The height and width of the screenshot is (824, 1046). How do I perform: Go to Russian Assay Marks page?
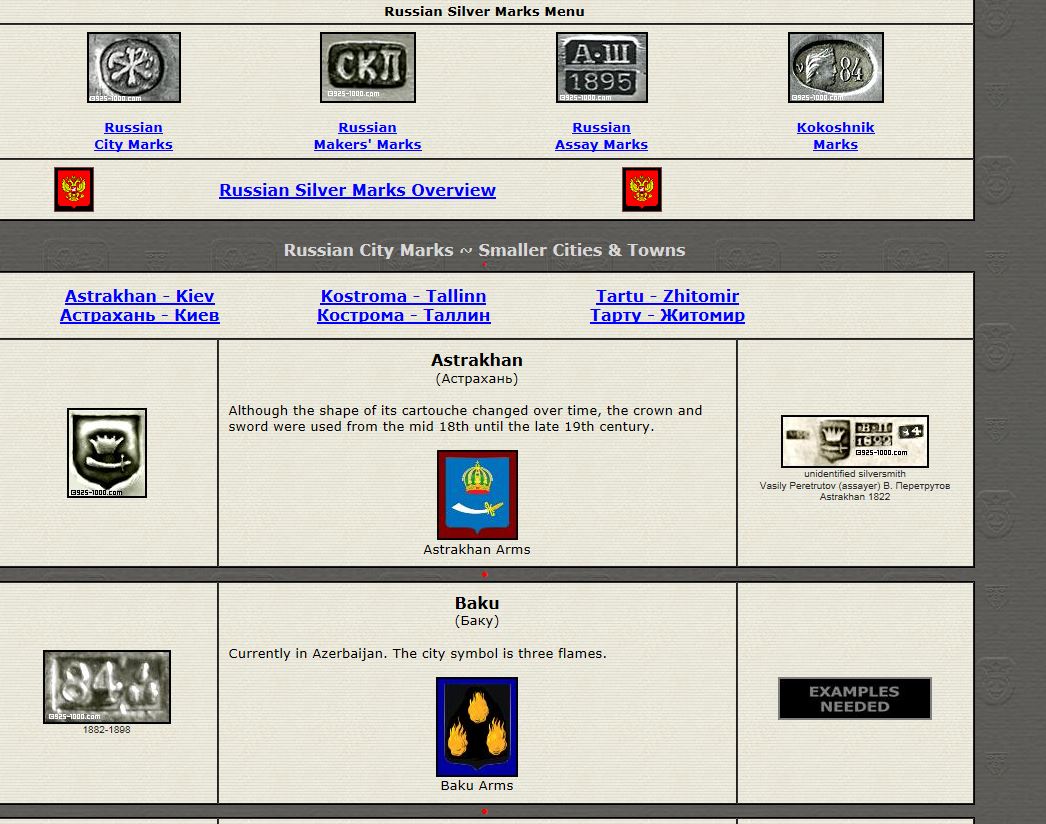[x=601, y=136]
